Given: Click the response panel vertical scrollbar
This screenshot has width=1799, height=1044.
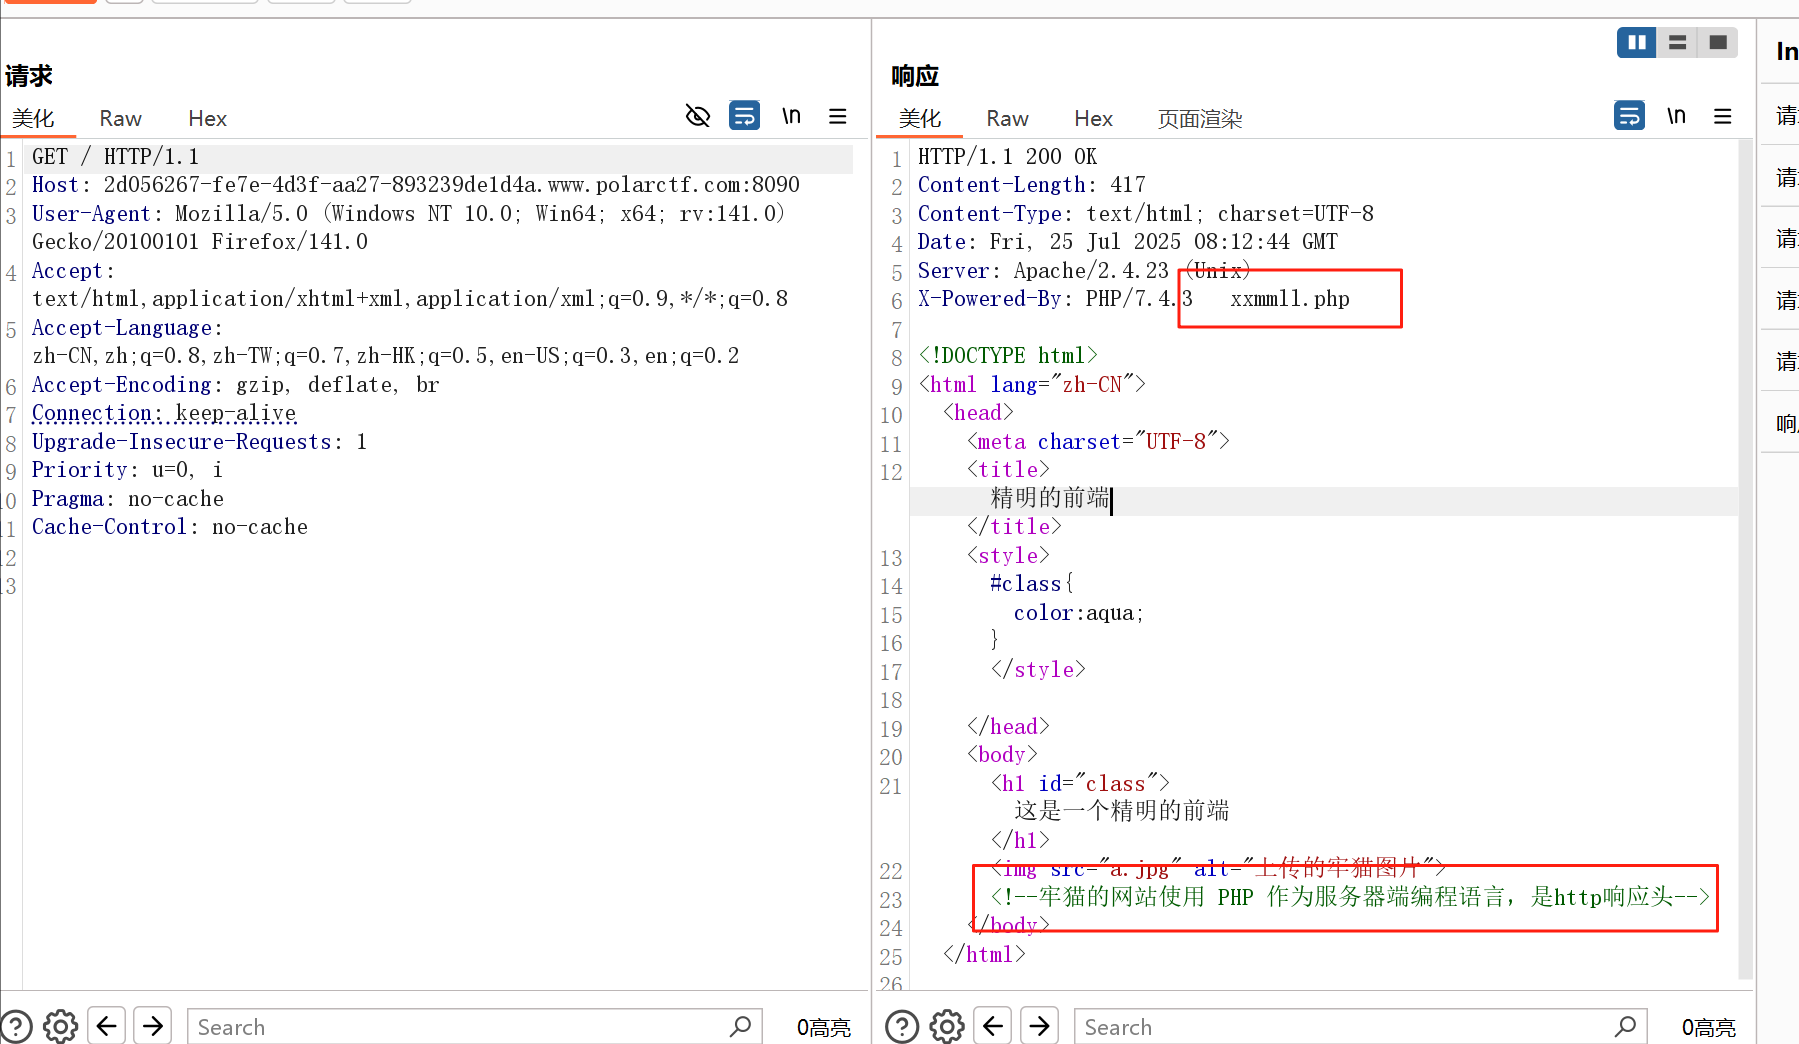Looking at the screenshot, I should point(1746,560).
